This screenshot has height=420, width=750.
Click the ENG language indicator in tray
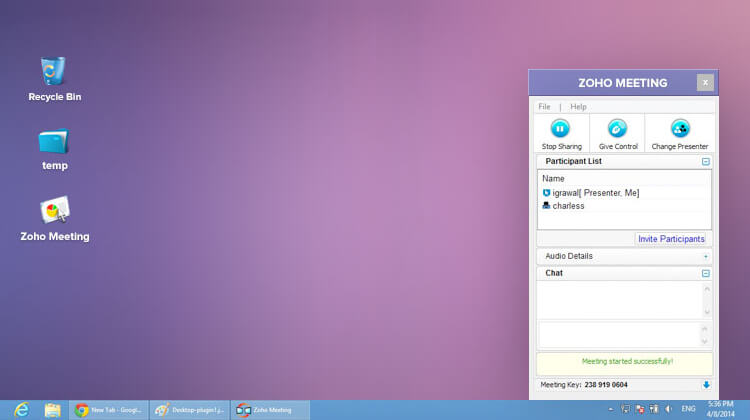(x=689, y=409)
